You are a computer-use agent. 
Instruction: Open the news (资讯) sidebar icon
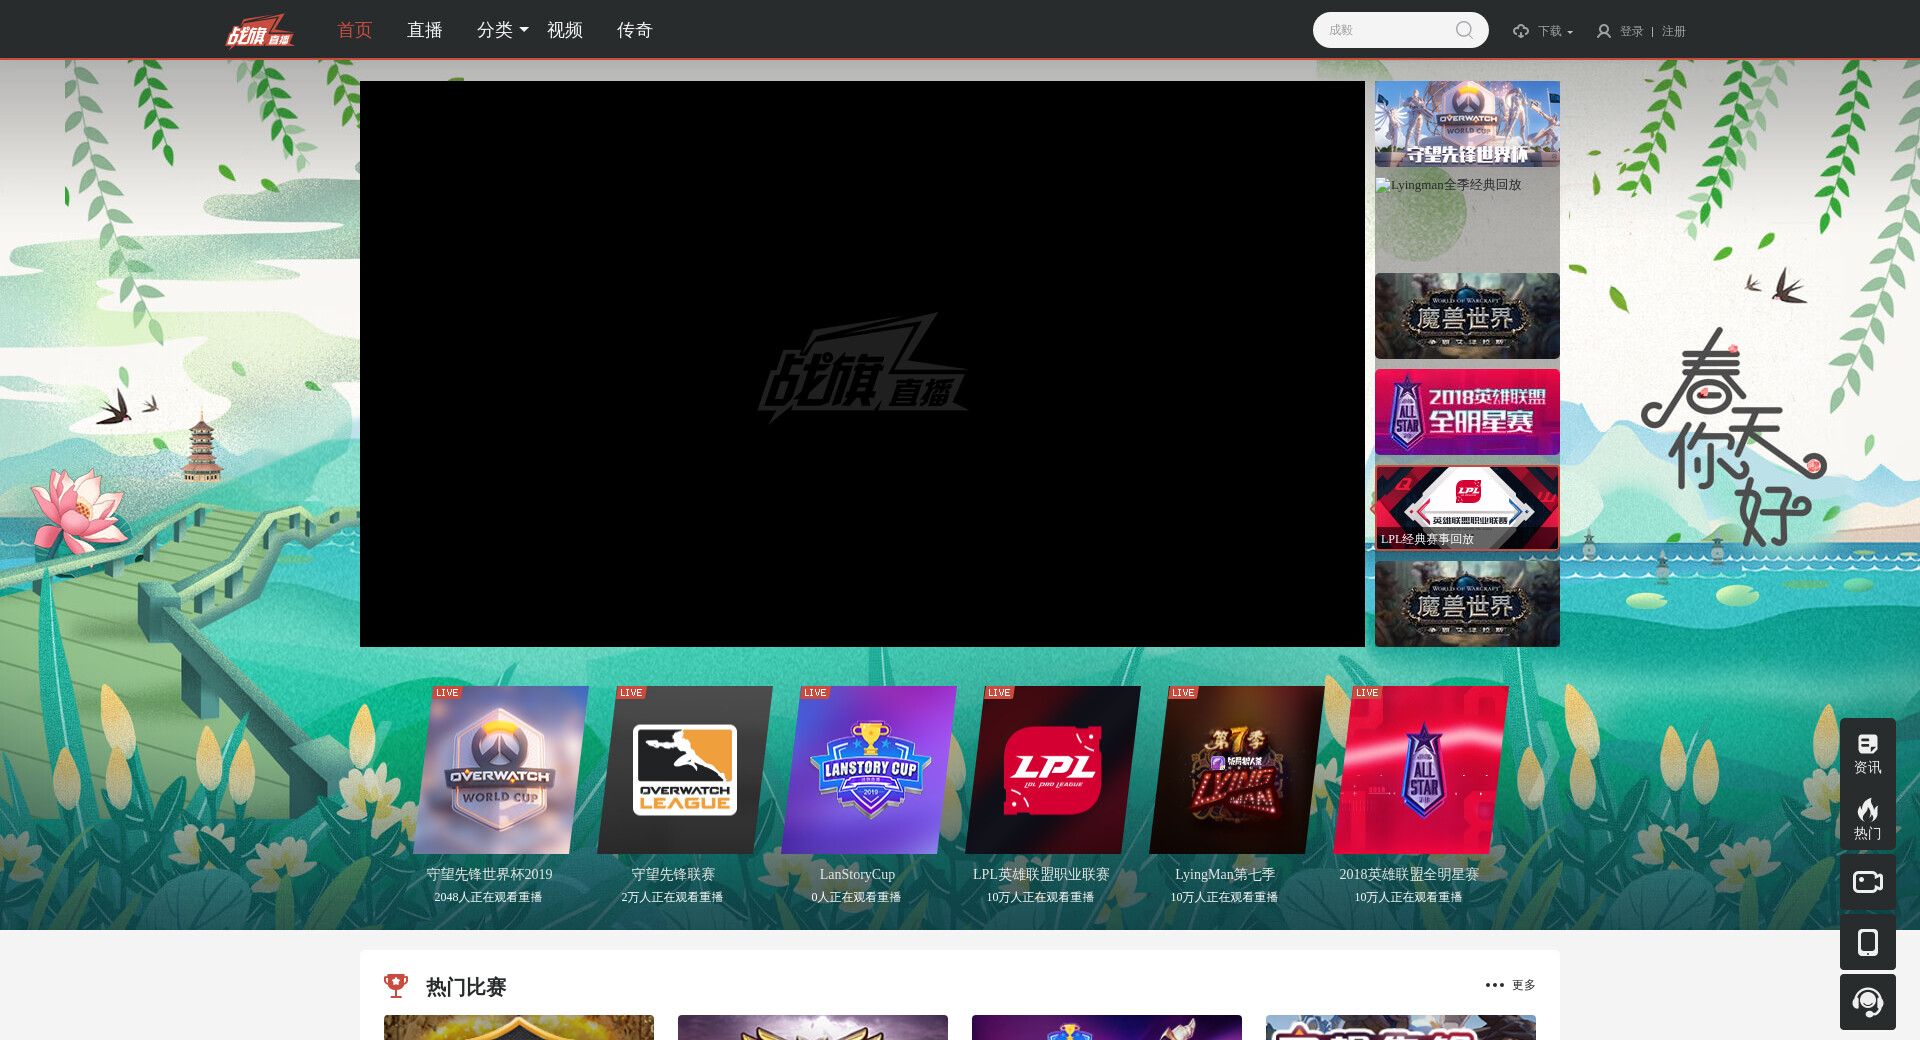pyautogui.click(x=1867, y=753)
